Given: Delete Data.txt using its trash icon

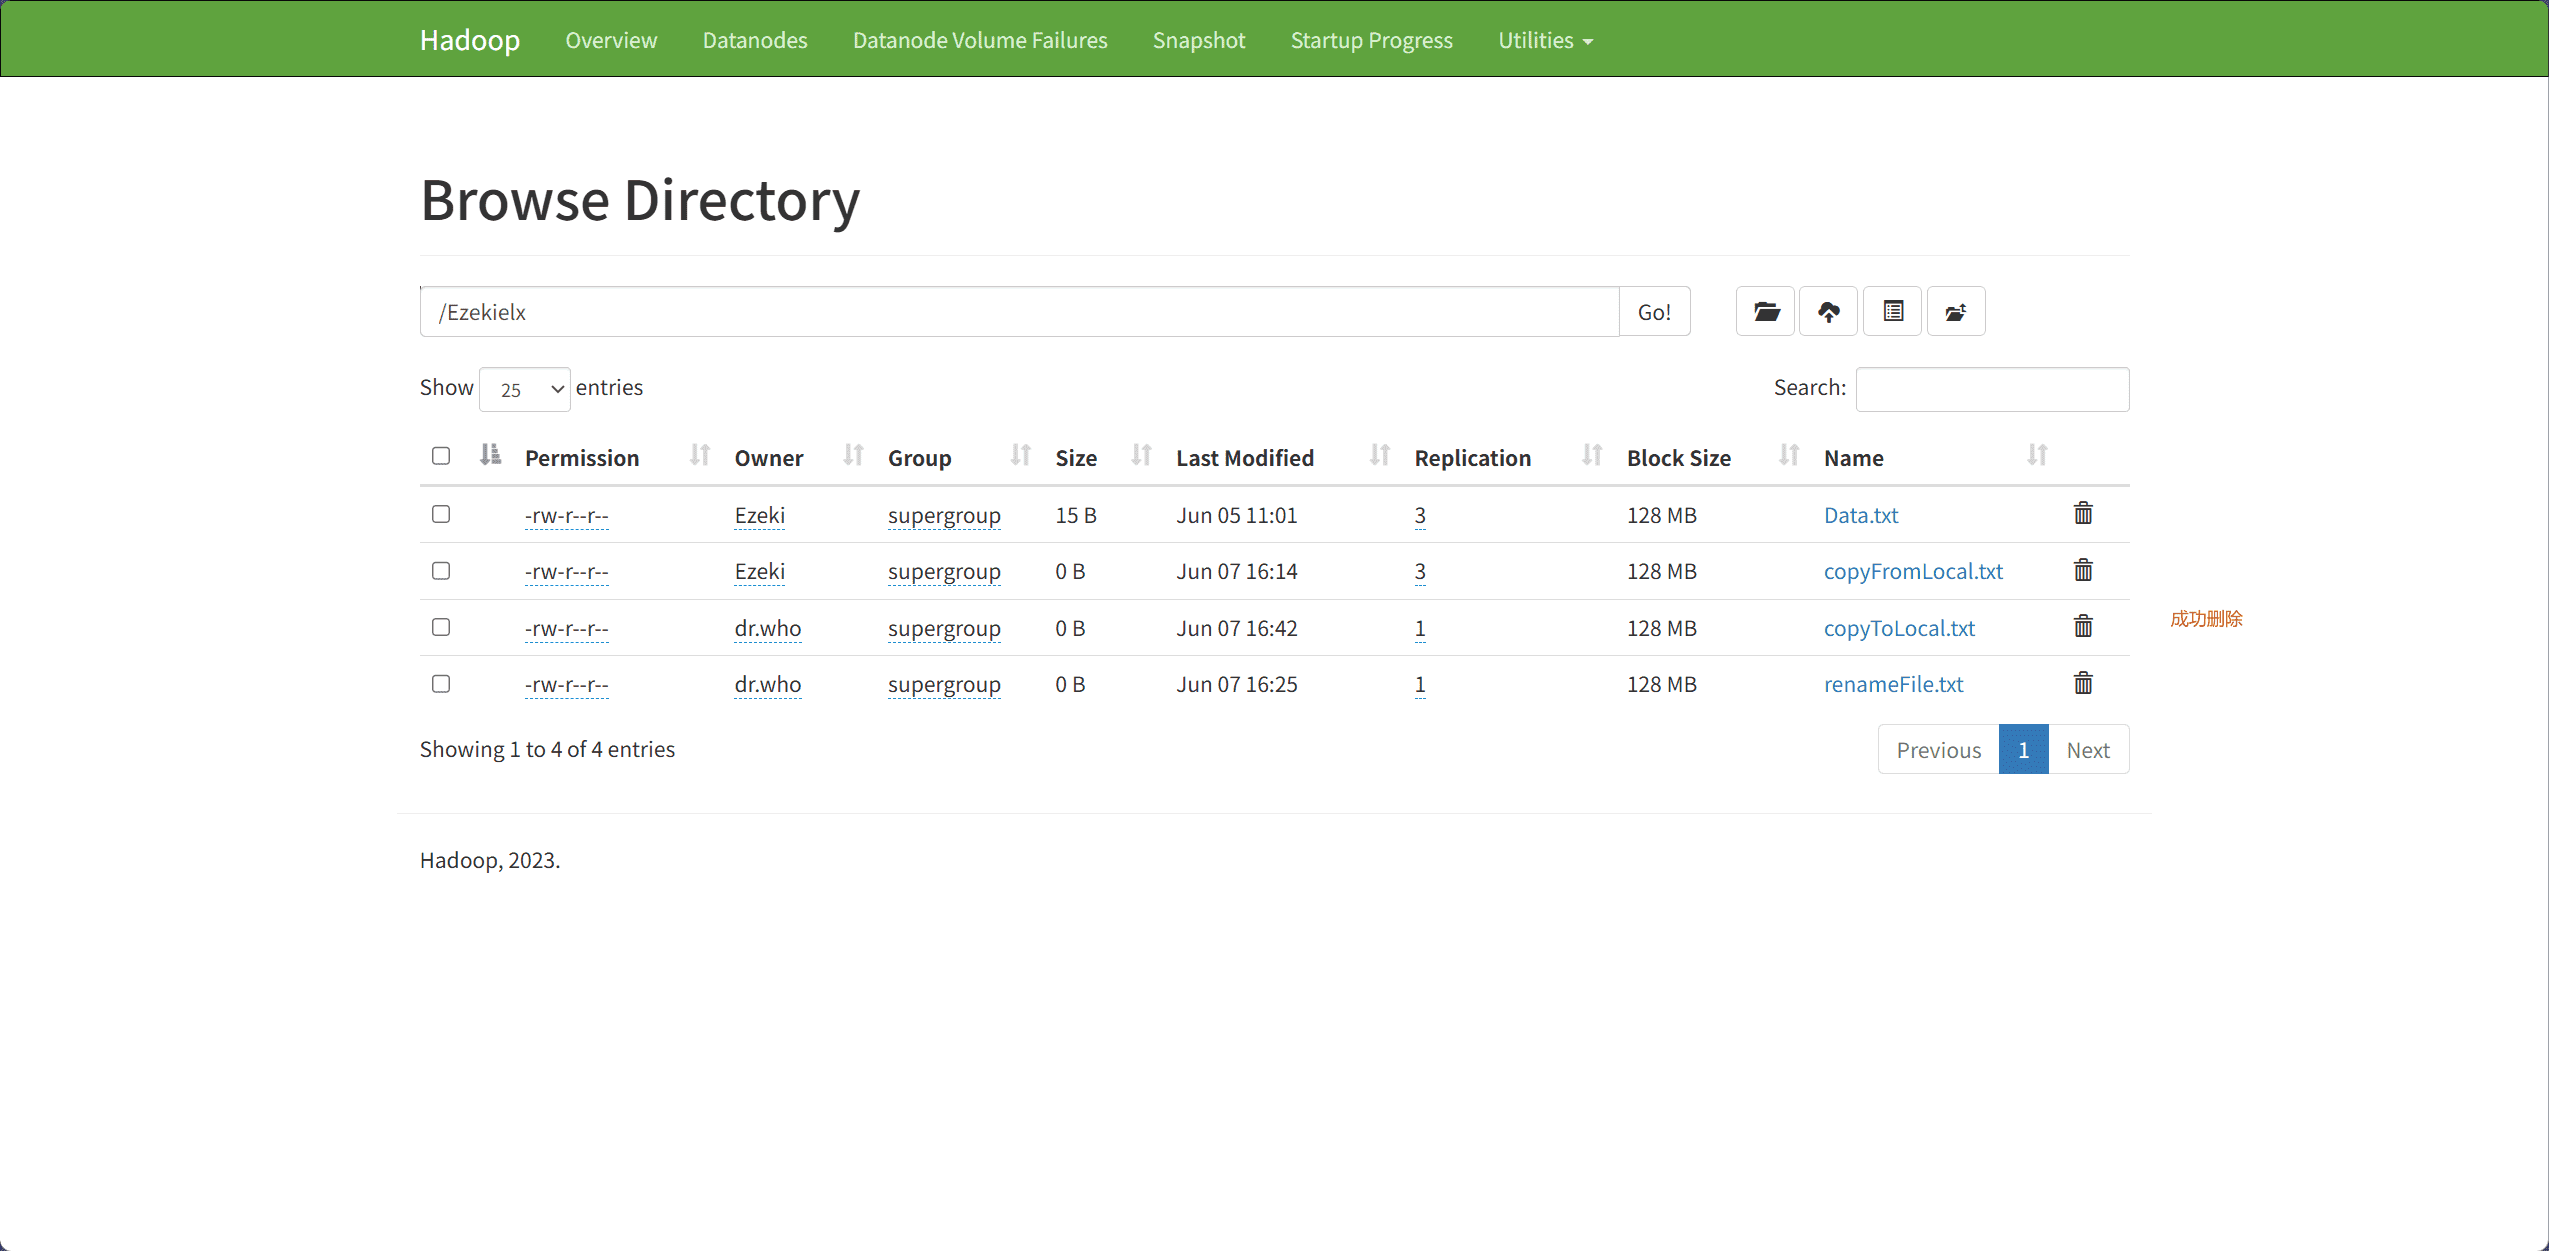Looking at the screenshot, I should [x=2083, y=513].
